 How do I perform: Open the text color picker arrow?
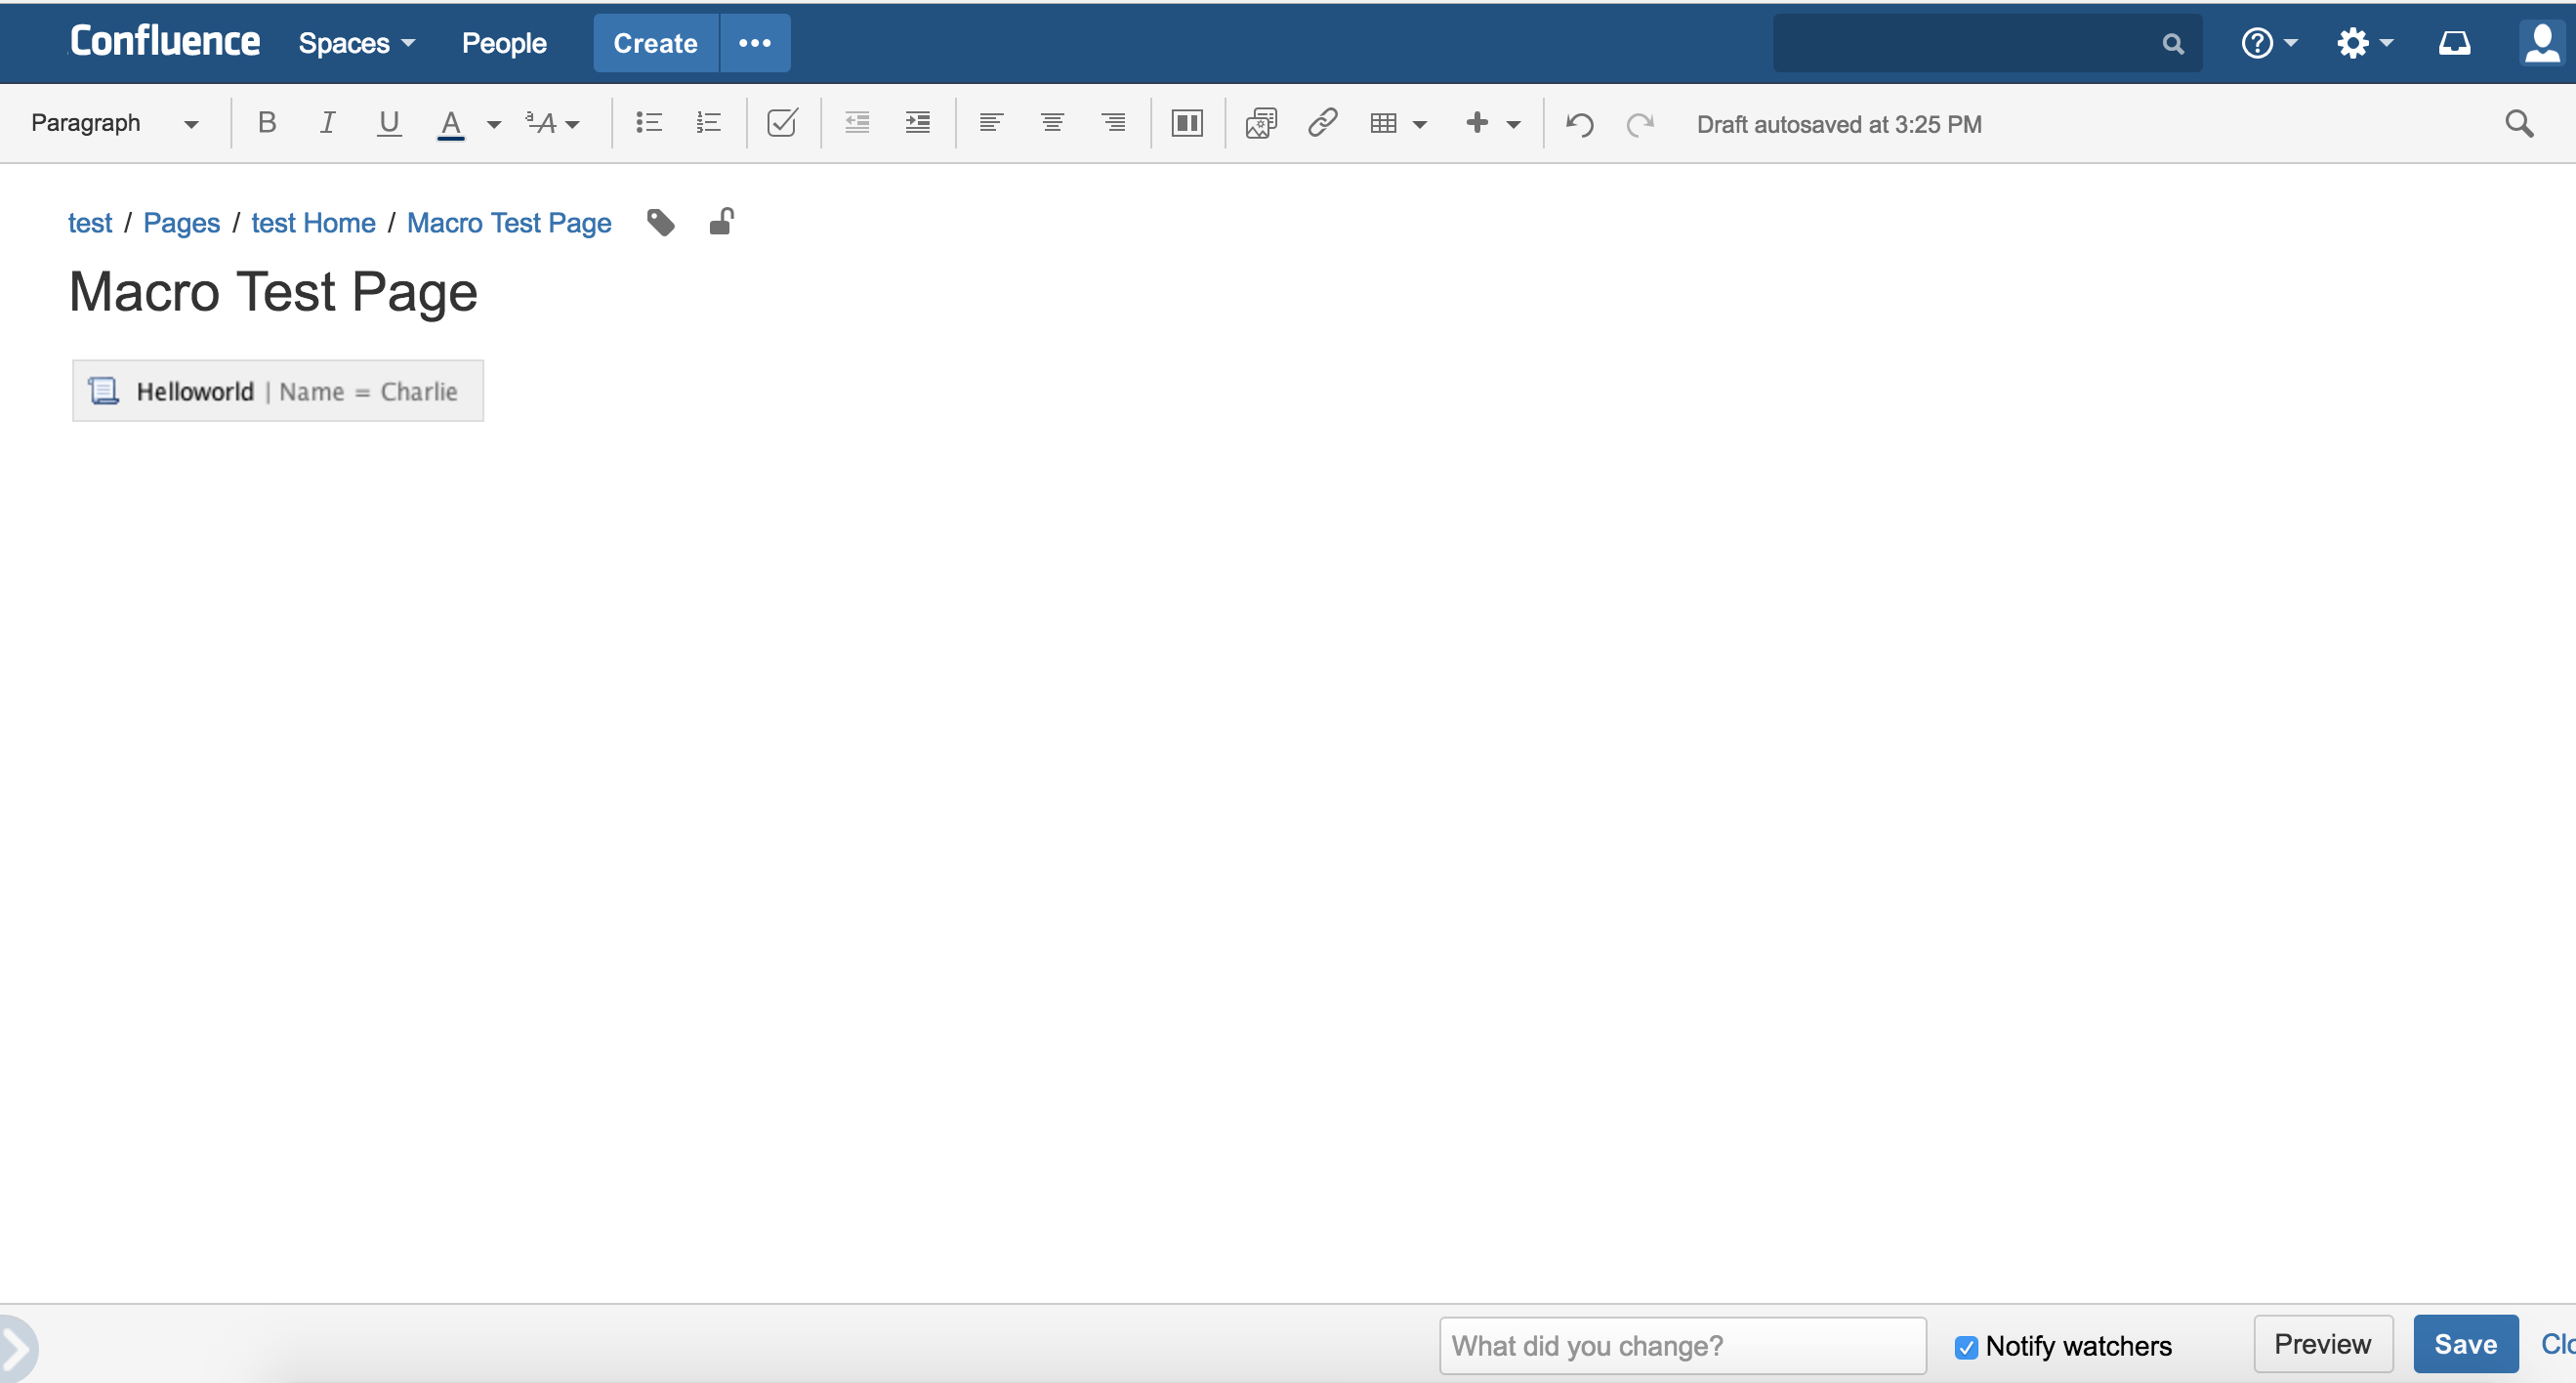493,124
